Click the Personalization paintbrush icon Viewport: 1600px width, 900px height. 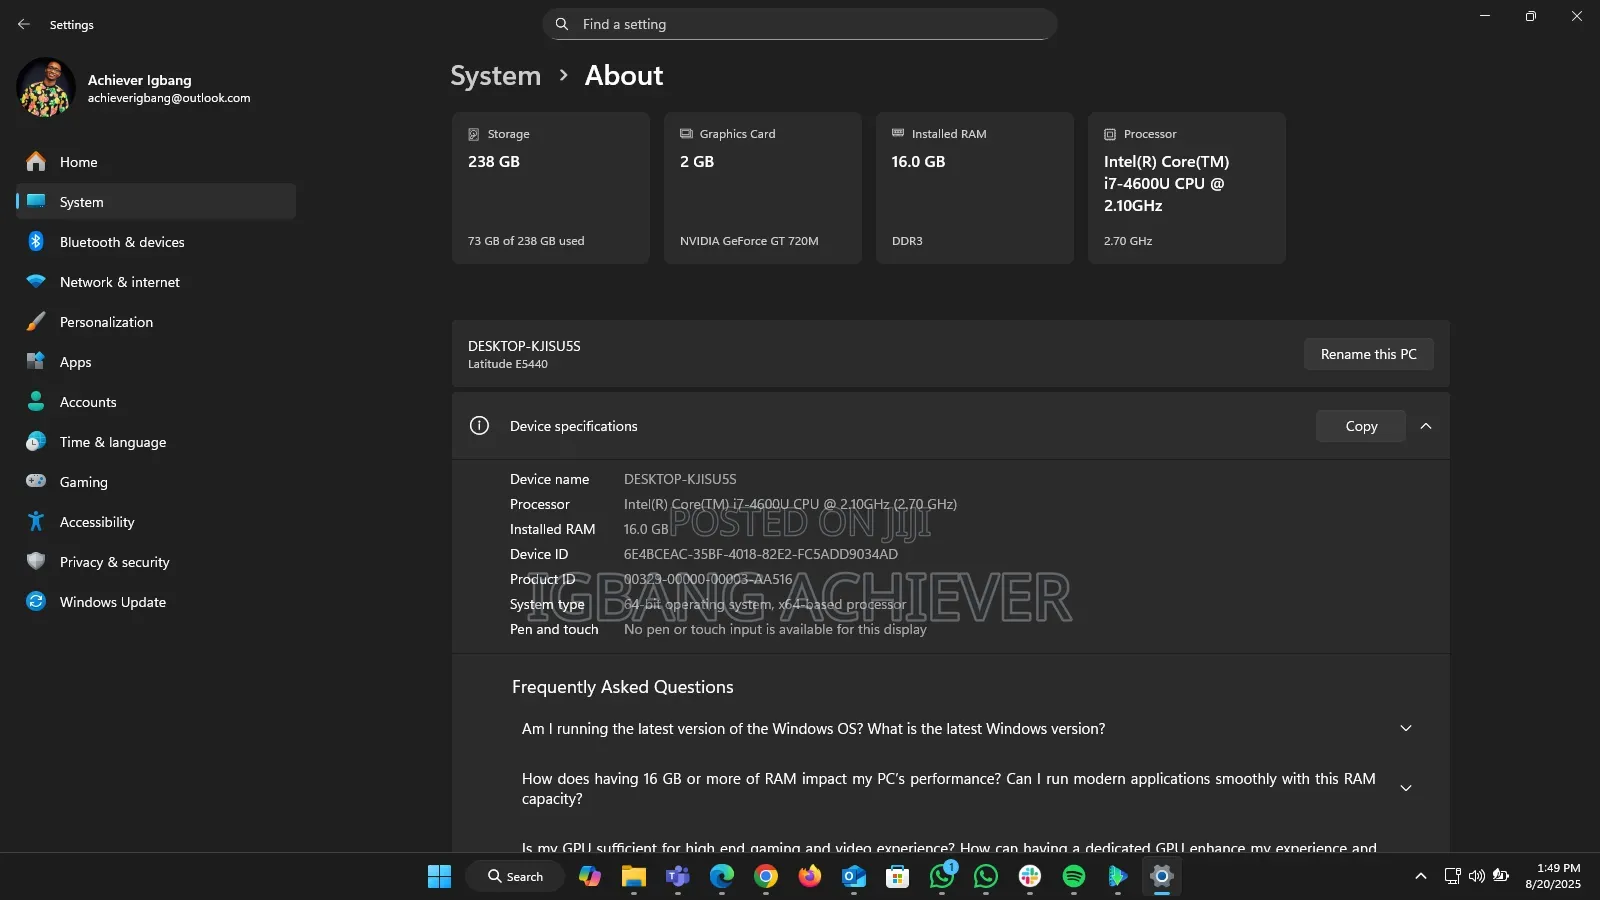click(36, 321)
